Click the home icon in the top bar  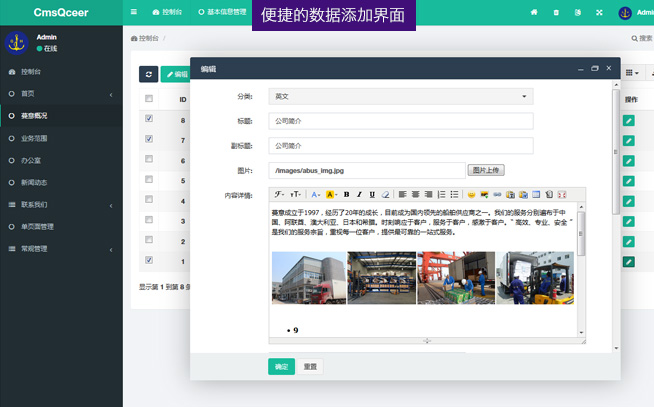point(534,13)
